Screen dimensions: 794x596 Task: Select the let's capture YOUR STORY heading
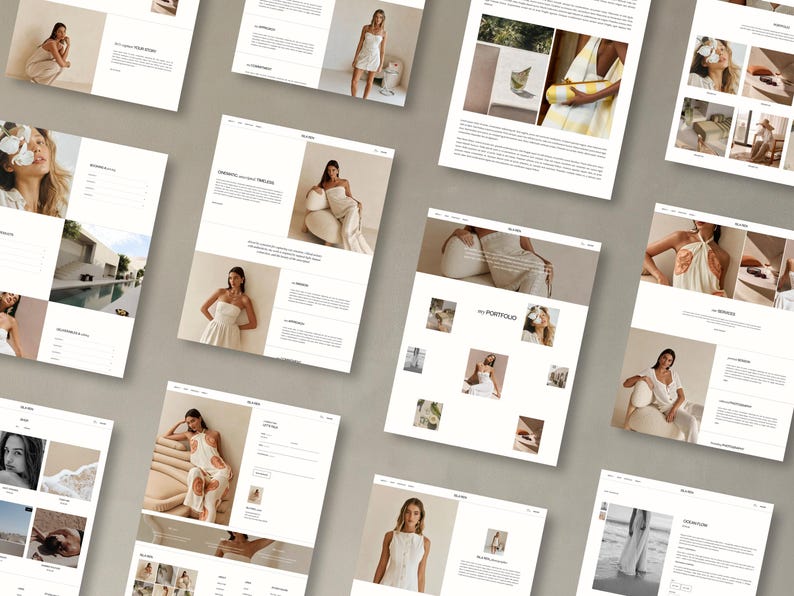[135, 48]
